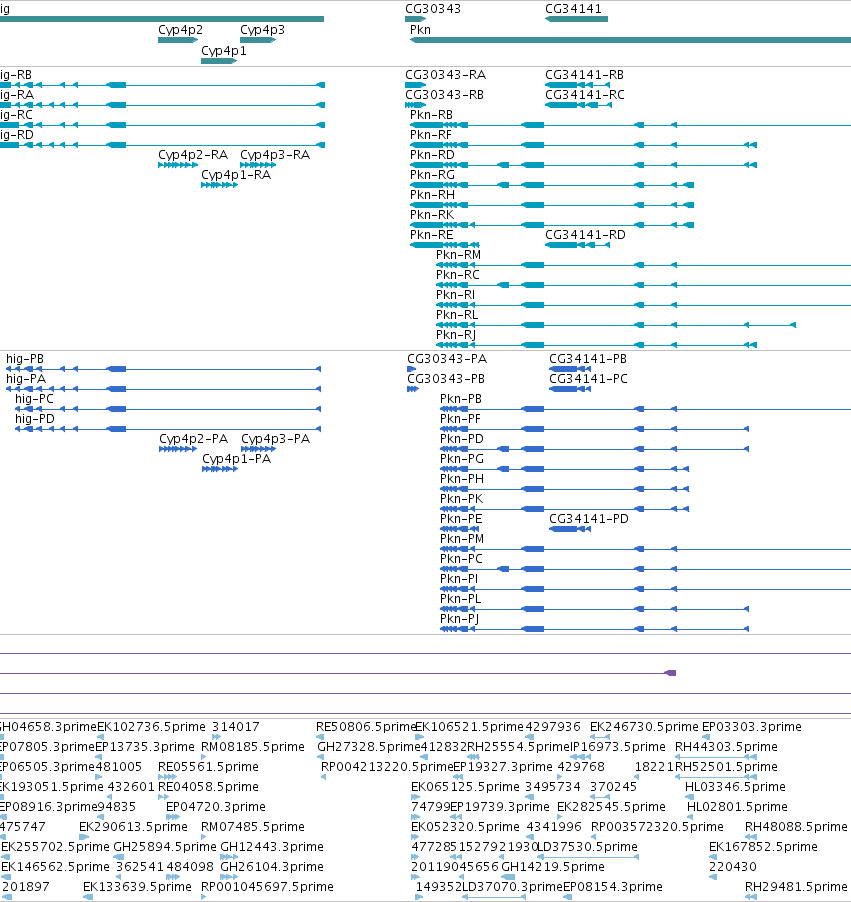Click the Pkn-RE transcript label
851x902 pixels.
click(432, 235)
